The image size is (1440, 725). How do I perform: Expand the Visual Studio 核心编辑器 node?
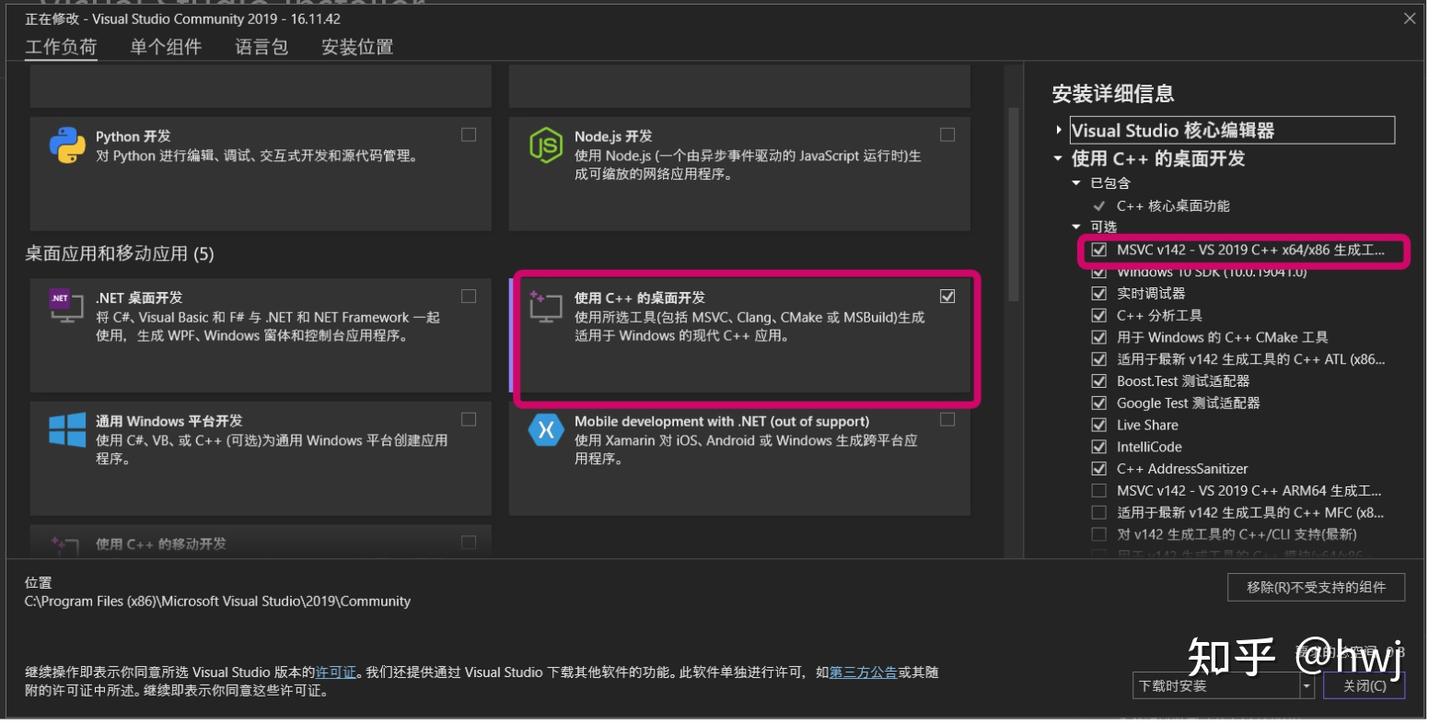1059,130
